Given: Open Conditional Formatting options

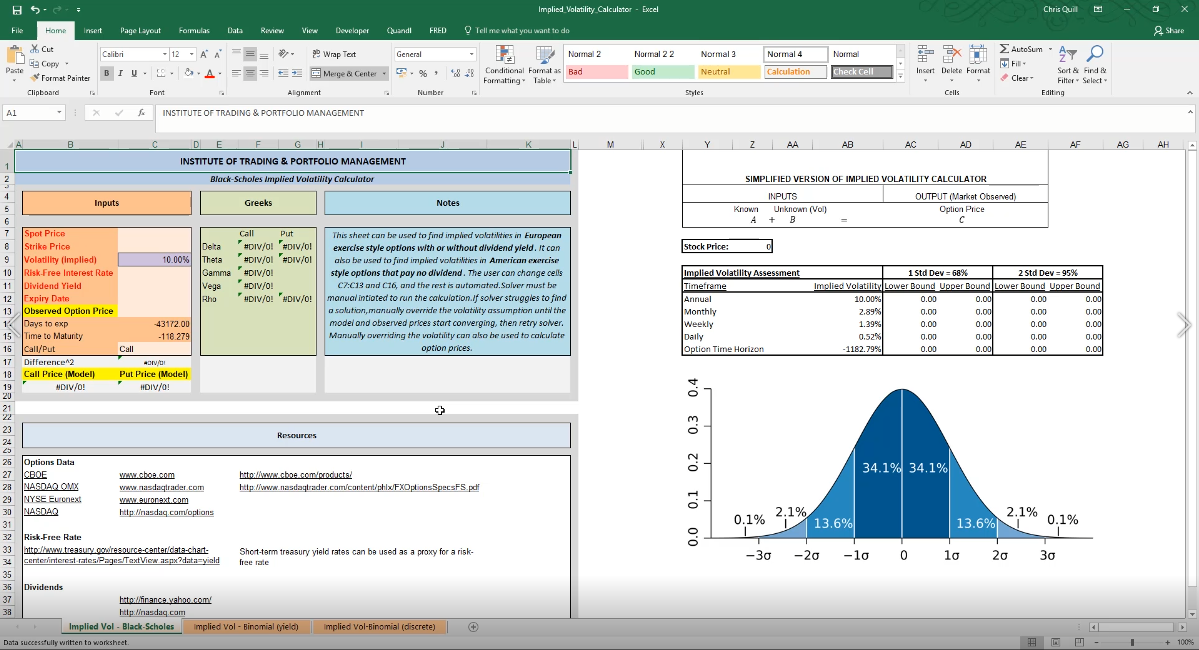Looking at the screenshot, I should (x=504, y=62).
